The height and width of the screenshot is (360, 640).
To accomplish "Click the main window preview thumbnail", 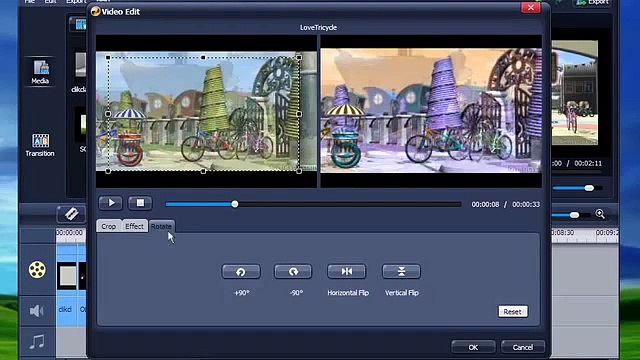I will [575, 93].
